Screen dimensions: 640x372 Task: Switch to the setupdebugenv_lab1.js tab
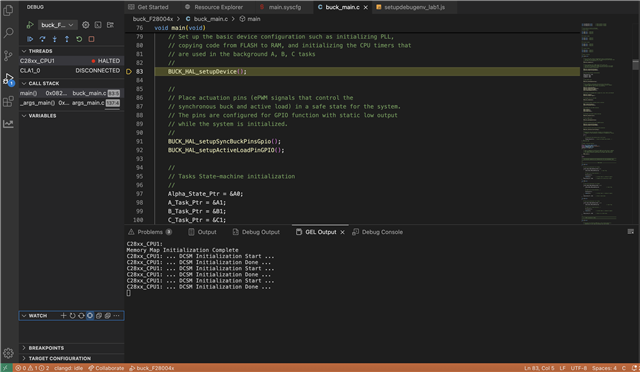click(411, 7)
